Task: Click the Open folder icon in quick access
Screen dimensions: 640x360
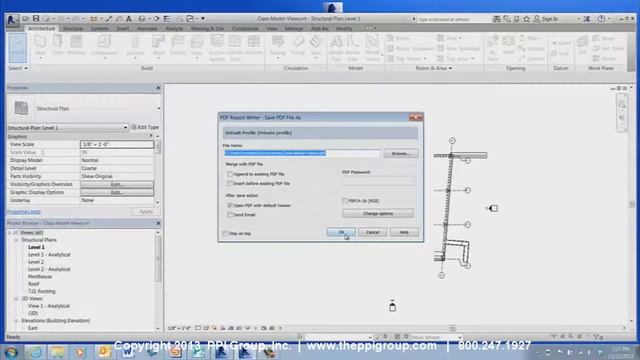Action: tap(25, 19)
